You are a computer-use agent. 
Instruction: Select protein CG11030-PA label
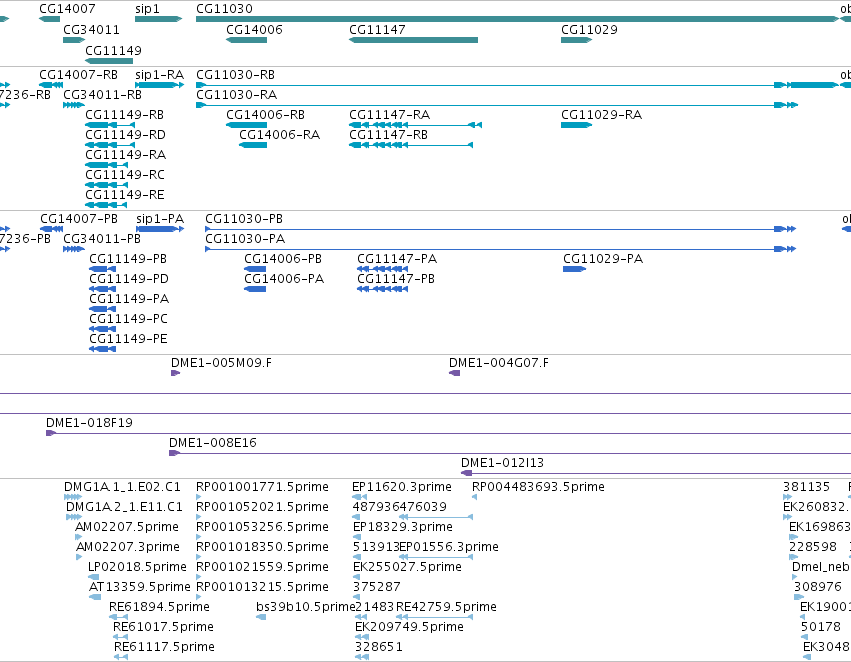click(245, 239)
